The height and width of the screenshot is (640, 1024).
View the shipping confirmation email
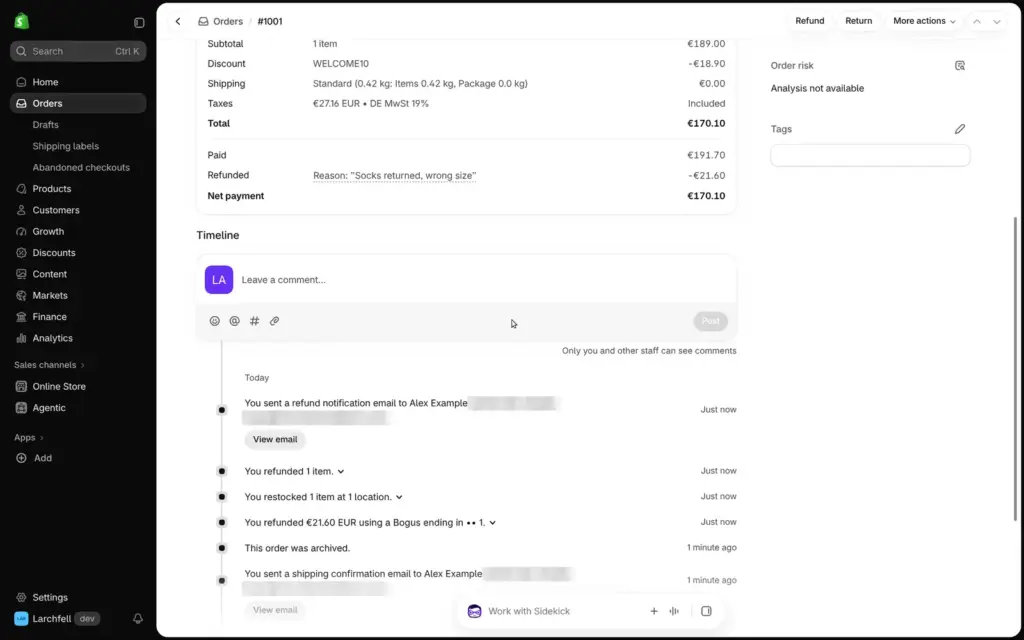pyautogui.click(x=275, y=610)
